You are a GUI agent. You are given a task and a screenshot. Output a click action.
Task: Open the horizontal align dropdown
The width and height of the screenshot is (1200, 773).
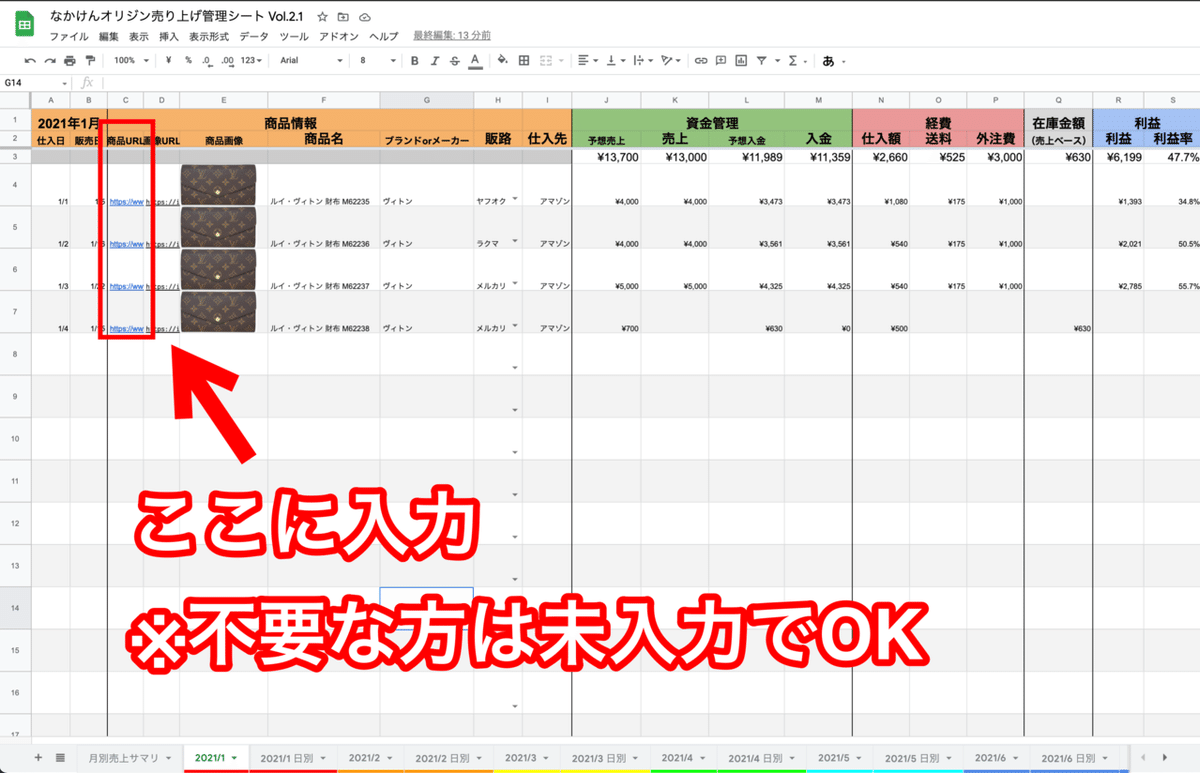pyautogui.click(x=589, y=60)
